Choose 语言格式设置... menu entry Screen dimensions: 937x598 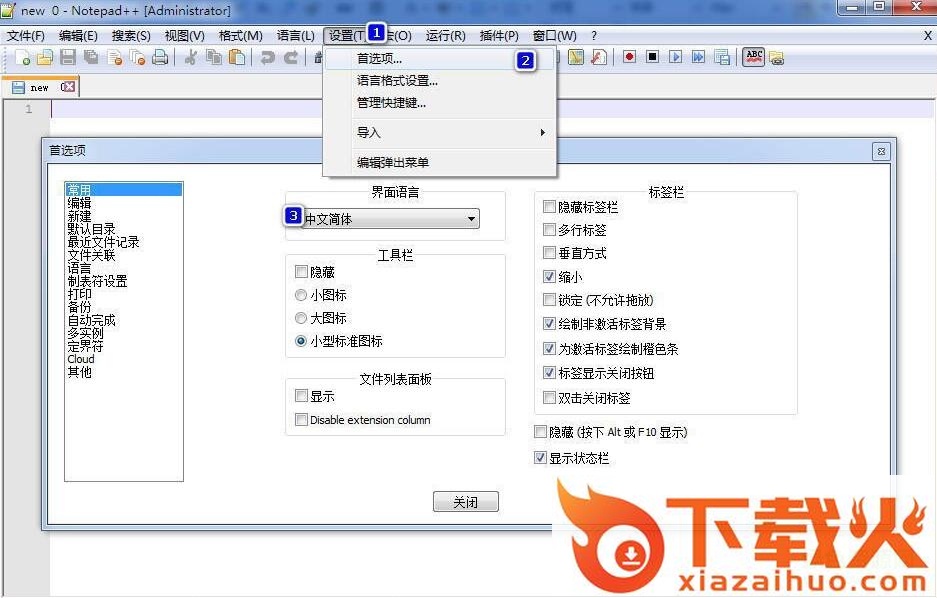pos(440,81)
